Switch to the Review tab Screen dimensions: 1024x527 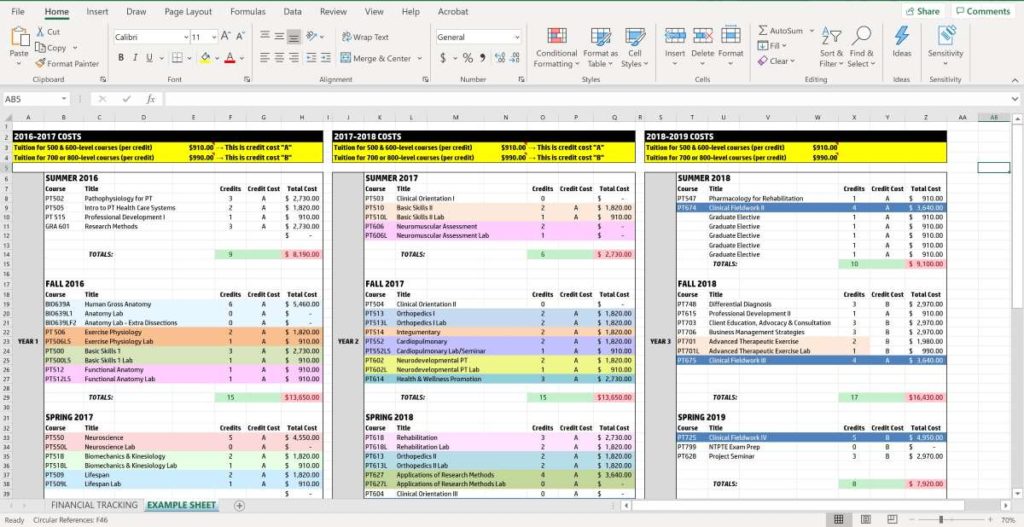click(333, 12)
